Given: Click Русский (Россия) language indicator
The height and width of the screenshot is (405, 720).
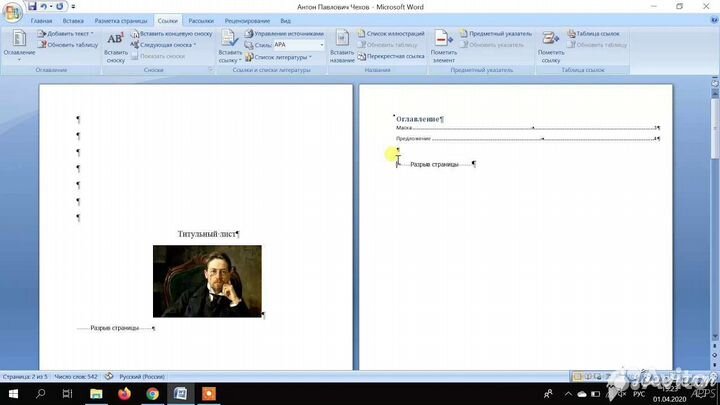Looking at the screenshot, I should [x=142, y=377].
